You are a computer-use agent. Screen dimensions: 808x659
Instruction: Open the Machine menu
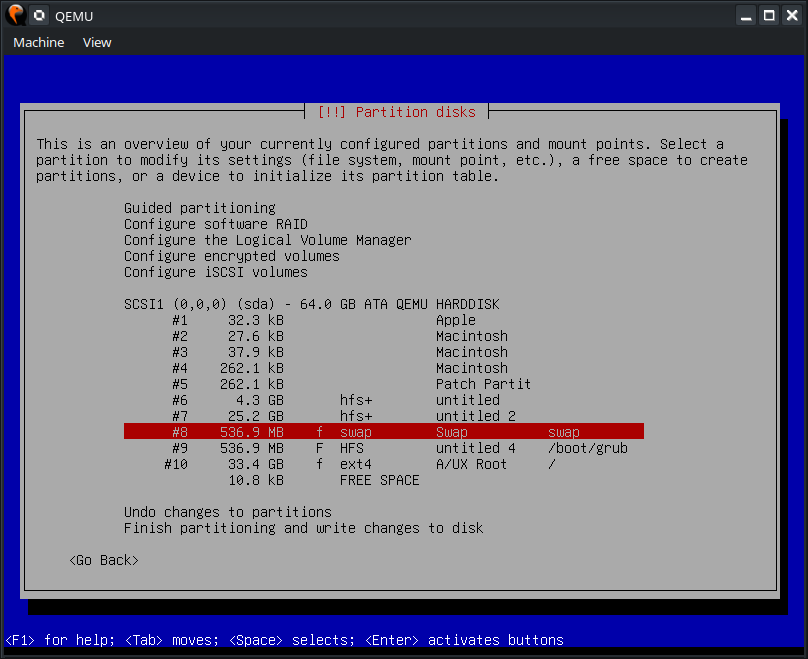click(38, 42)
